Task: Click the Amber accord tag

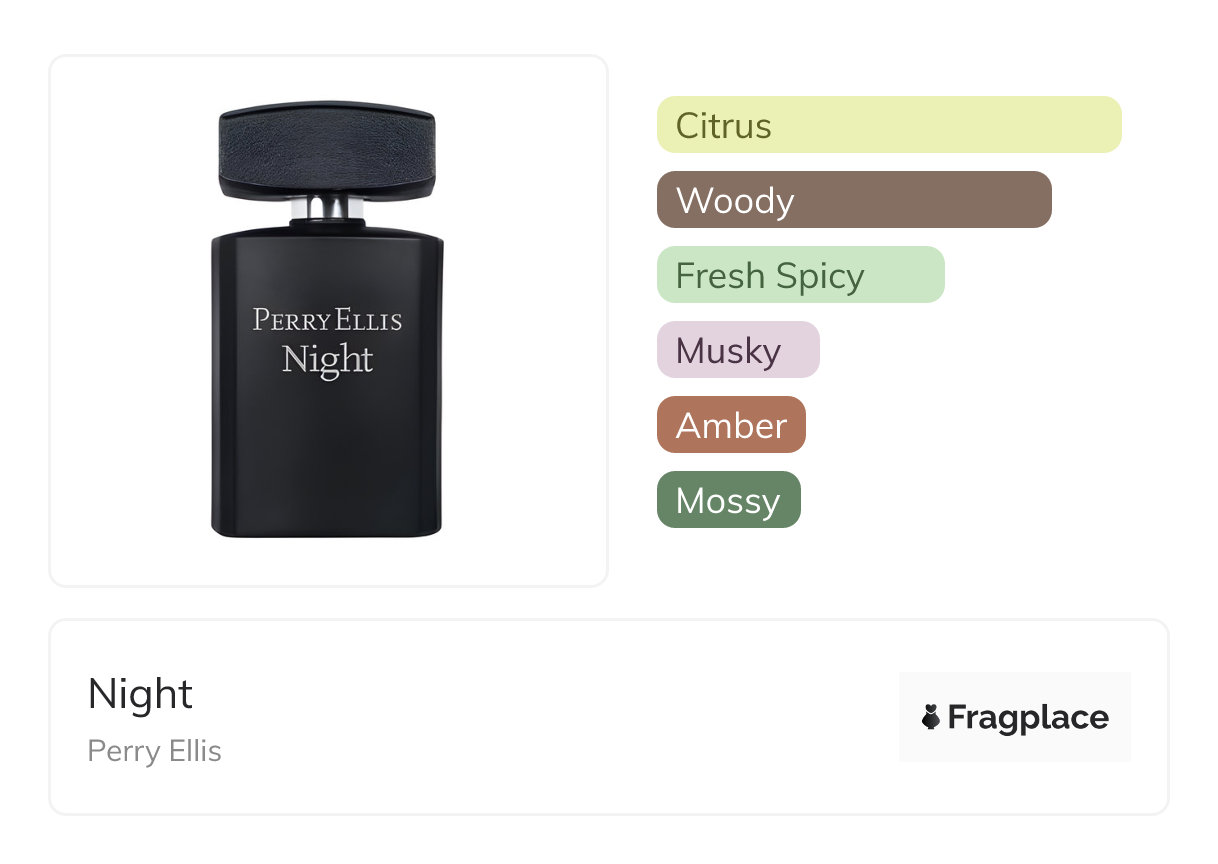Action: tap(731, 425)
